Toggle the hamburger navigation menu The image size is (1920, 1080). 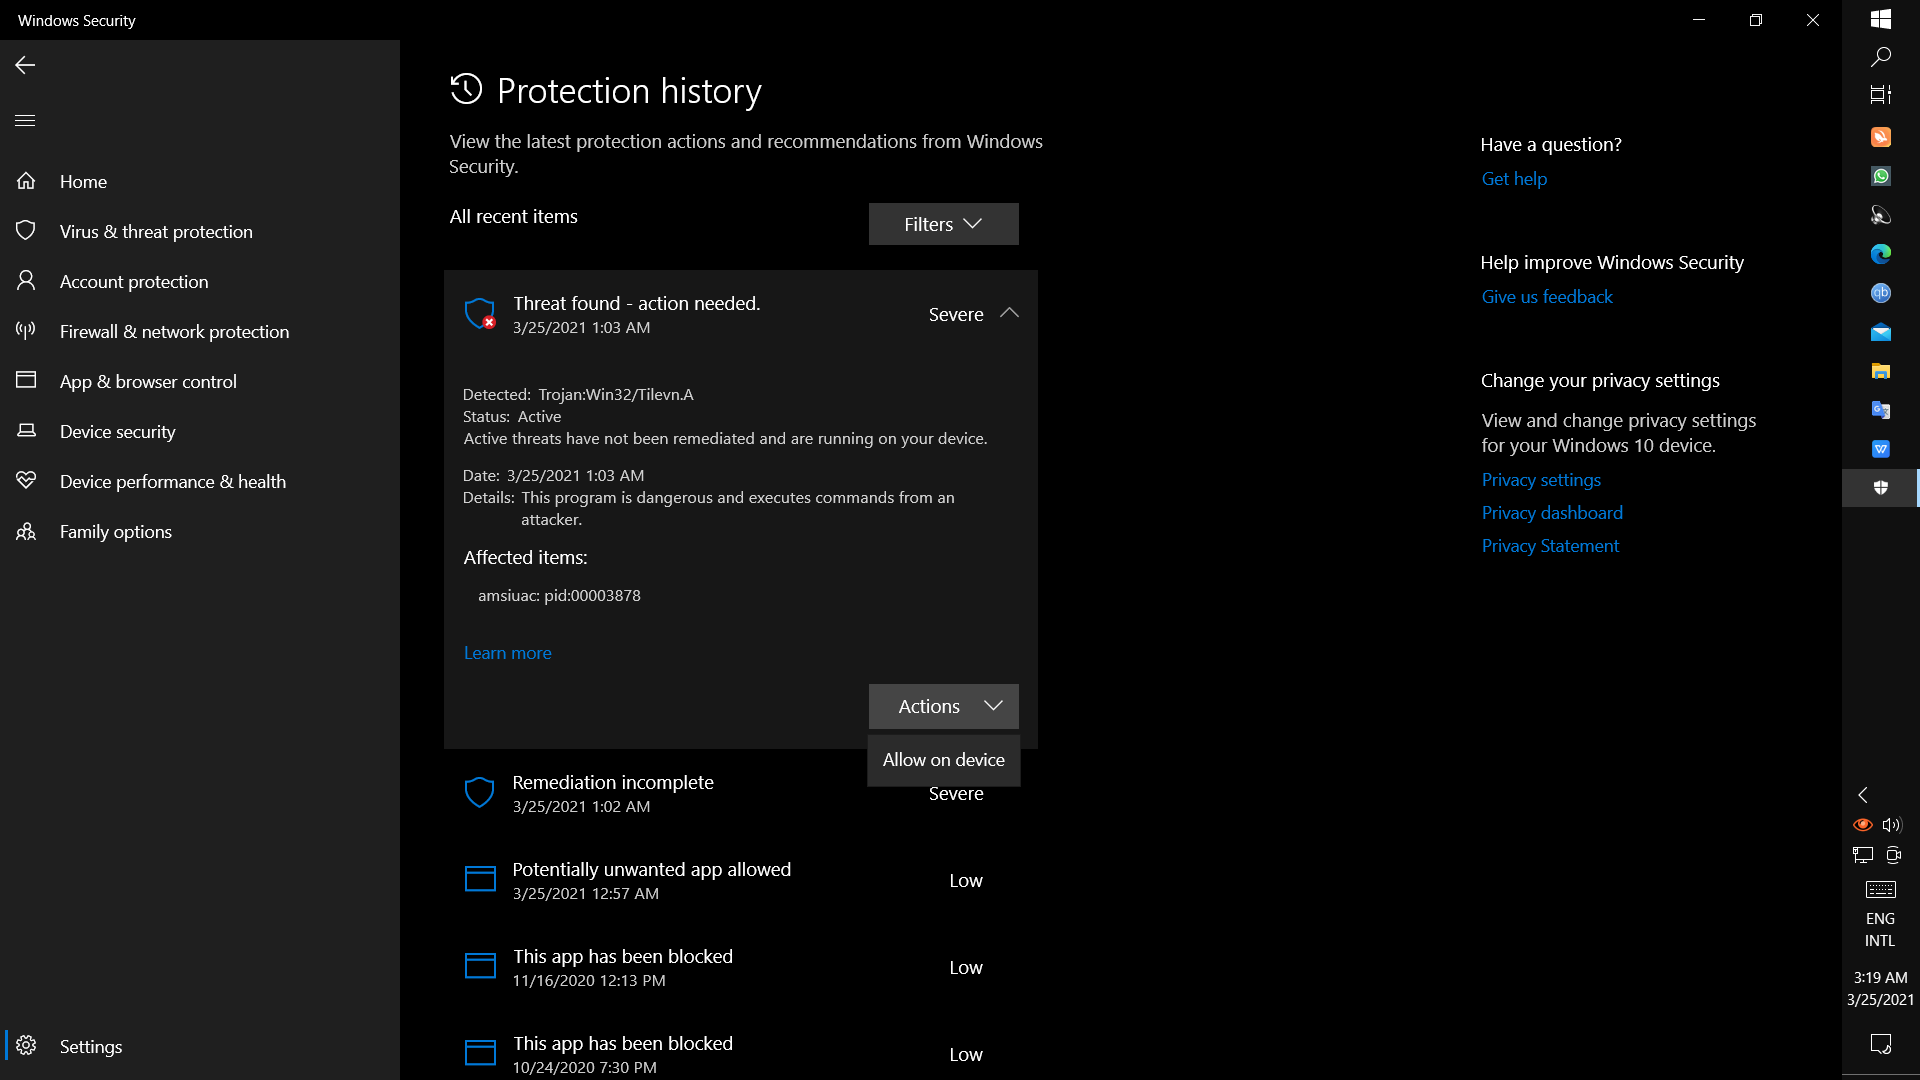click(x=25, y=121)
